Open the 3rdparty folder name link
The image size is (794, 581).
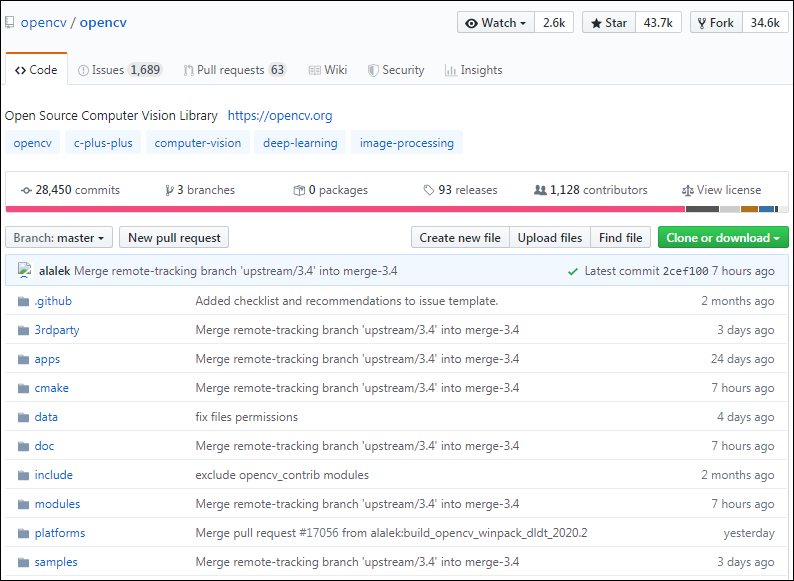(57, 330)
